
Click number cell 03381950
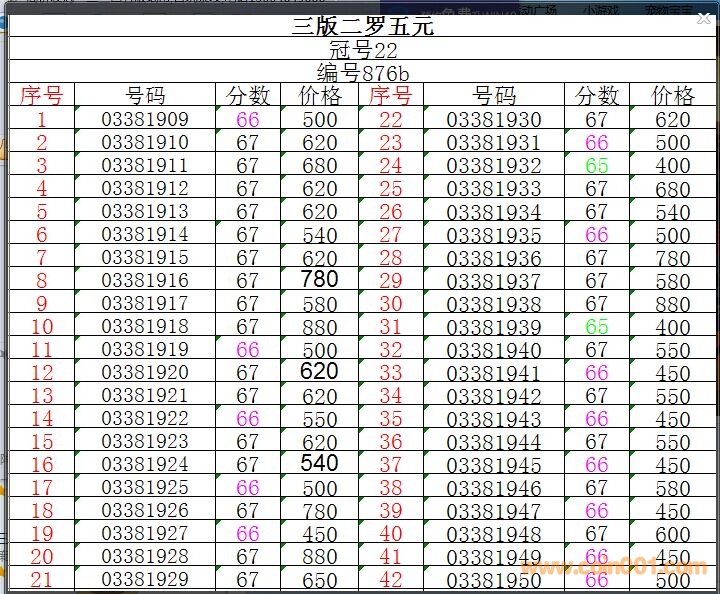tap(494, 580)
